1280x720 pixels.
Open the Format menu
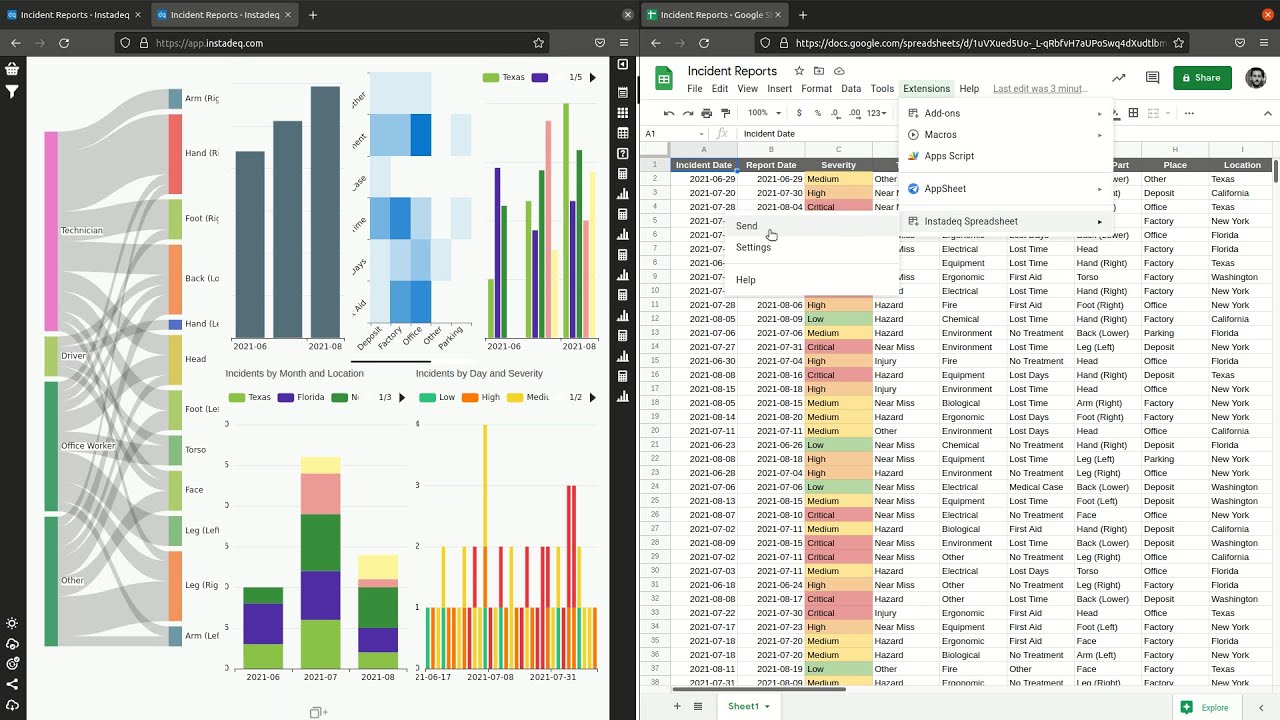[x=816, y=88]
